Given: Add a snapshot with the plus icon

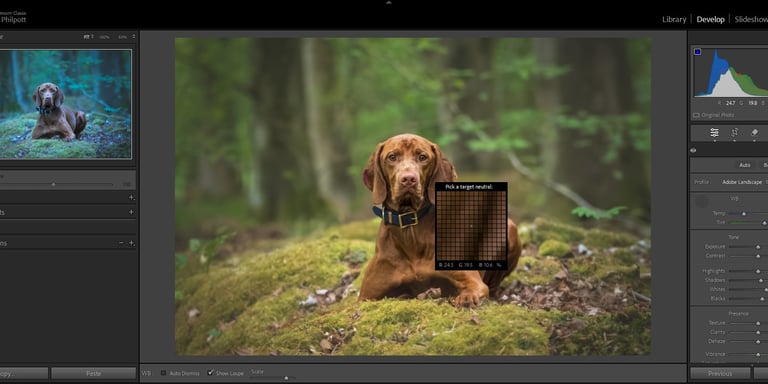Looking at the screenshot, I should (131, 212).
